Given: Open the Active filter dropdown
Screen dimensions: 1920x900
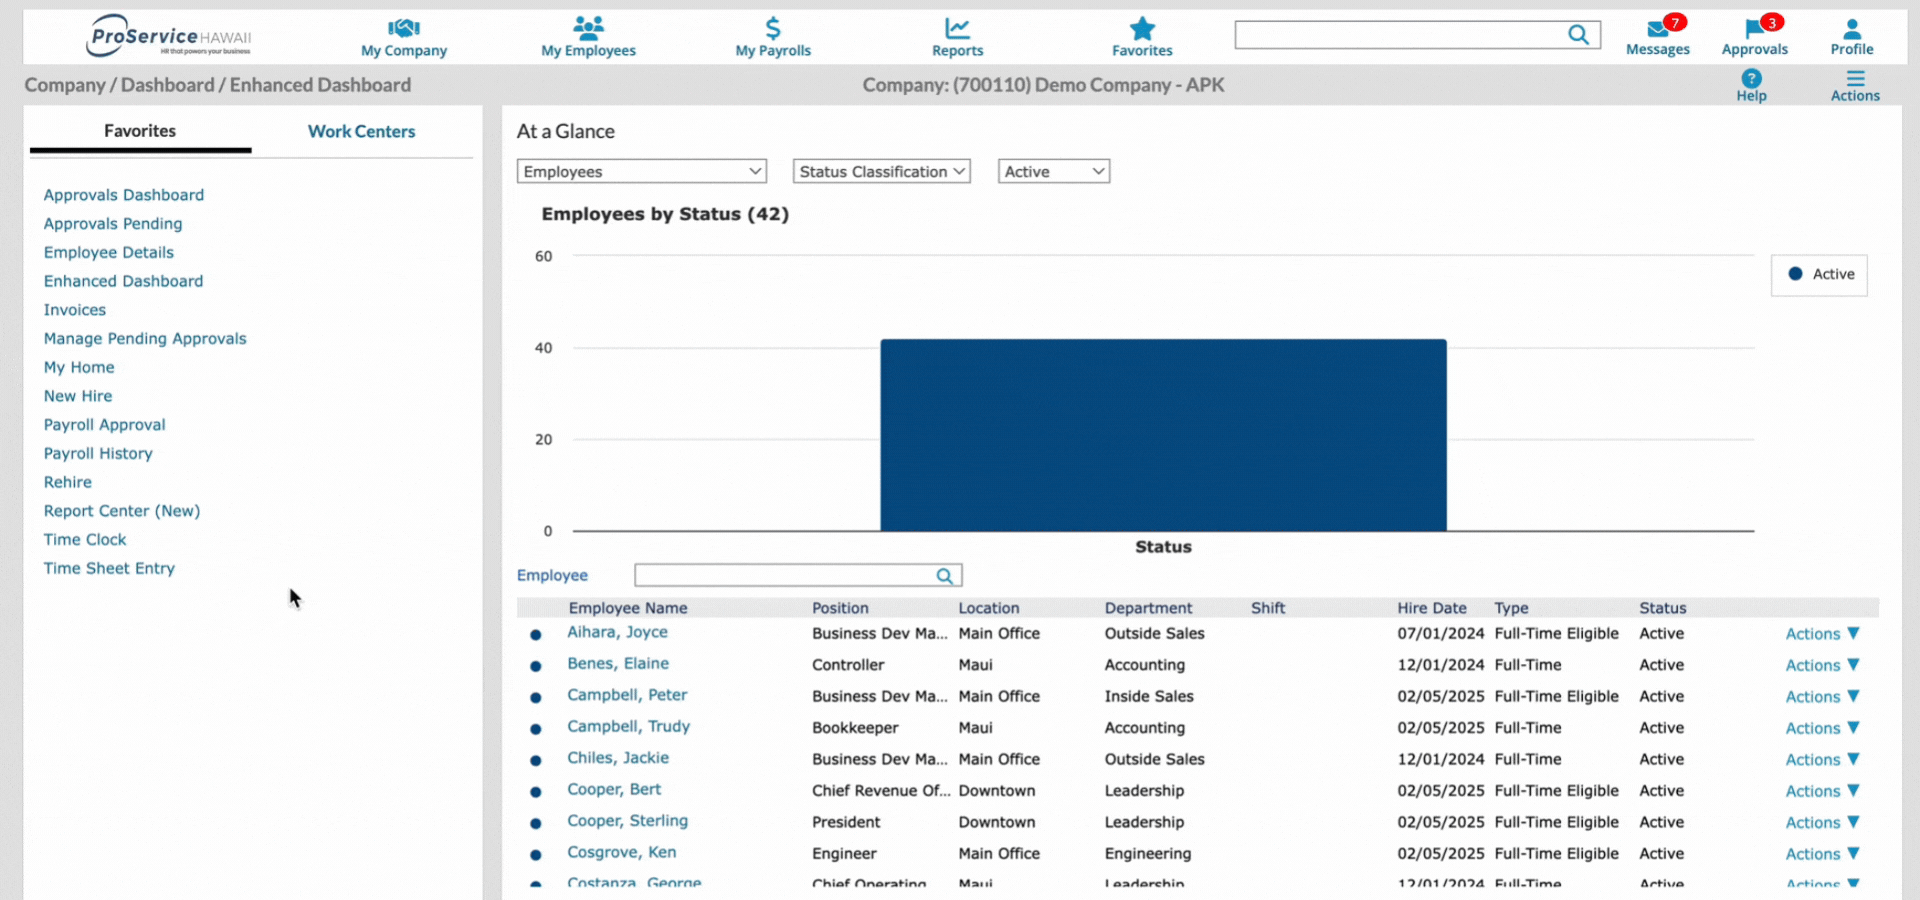Looking at the screenshot, I should (1053, 171).
